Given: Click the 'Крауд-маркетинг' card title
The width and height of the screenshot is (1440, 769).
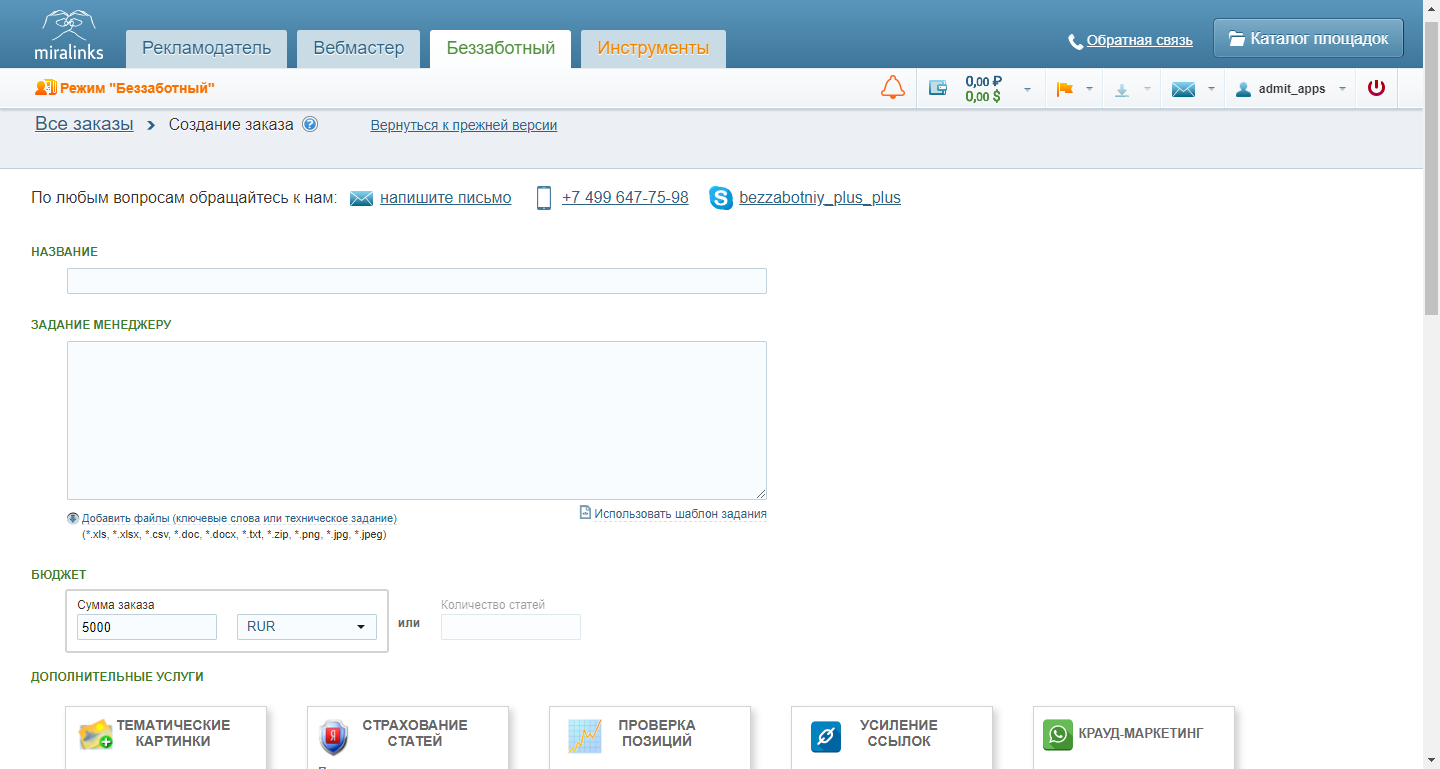Looking at the screenshot, I should click(1141, 733).
